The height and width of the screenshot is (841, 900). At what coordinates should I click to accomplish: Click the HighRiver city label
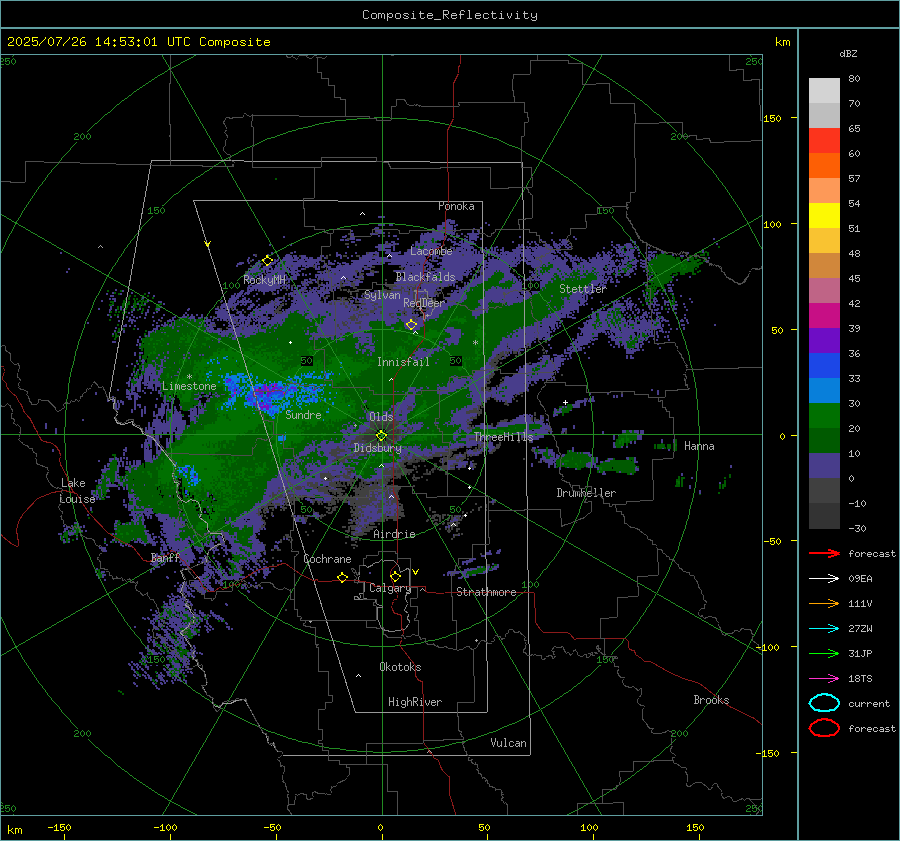pos(415,702)
